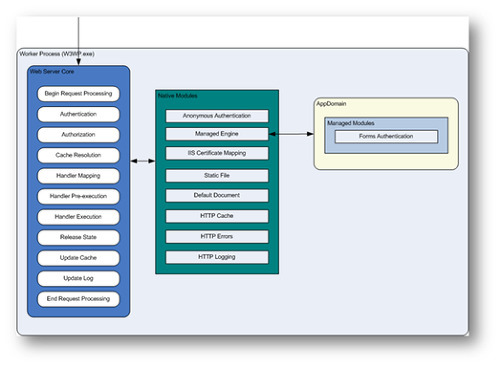Select the Worker Process (W3WP.exe) label
This screenshot has width=500, height=367.
(x=57, y=54)
